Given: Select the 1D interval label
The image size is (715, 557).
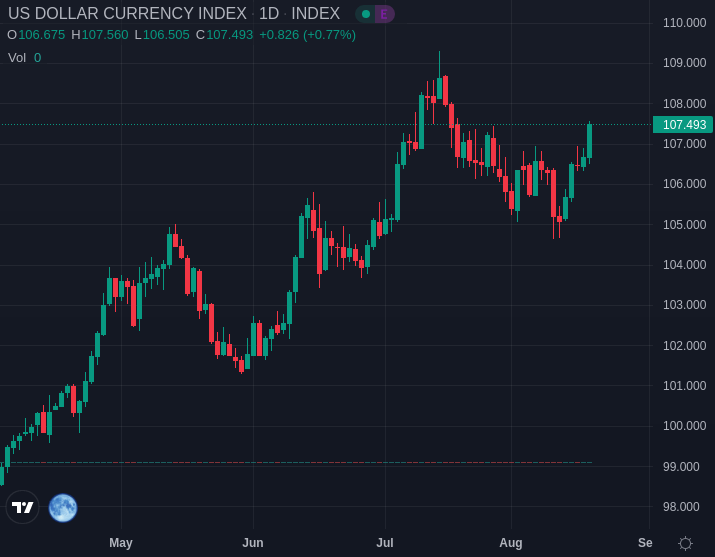Looking at the screenshot, I should [x=269, y=14].
